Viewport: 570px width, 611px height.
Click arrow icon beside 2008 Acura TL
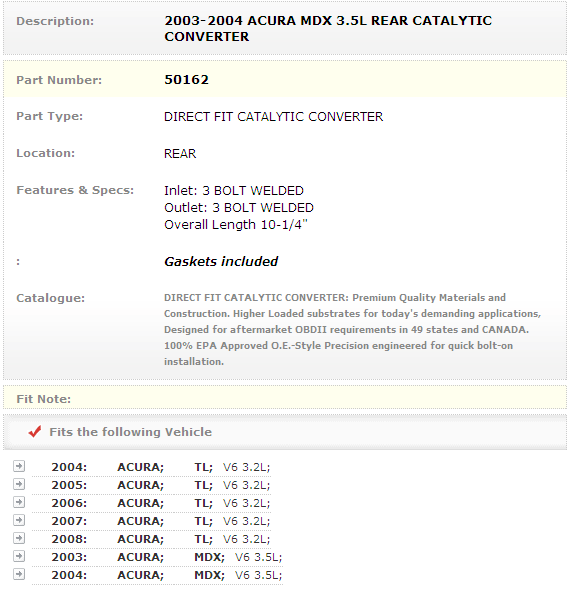pyautogui.click(x=19, y=538)
